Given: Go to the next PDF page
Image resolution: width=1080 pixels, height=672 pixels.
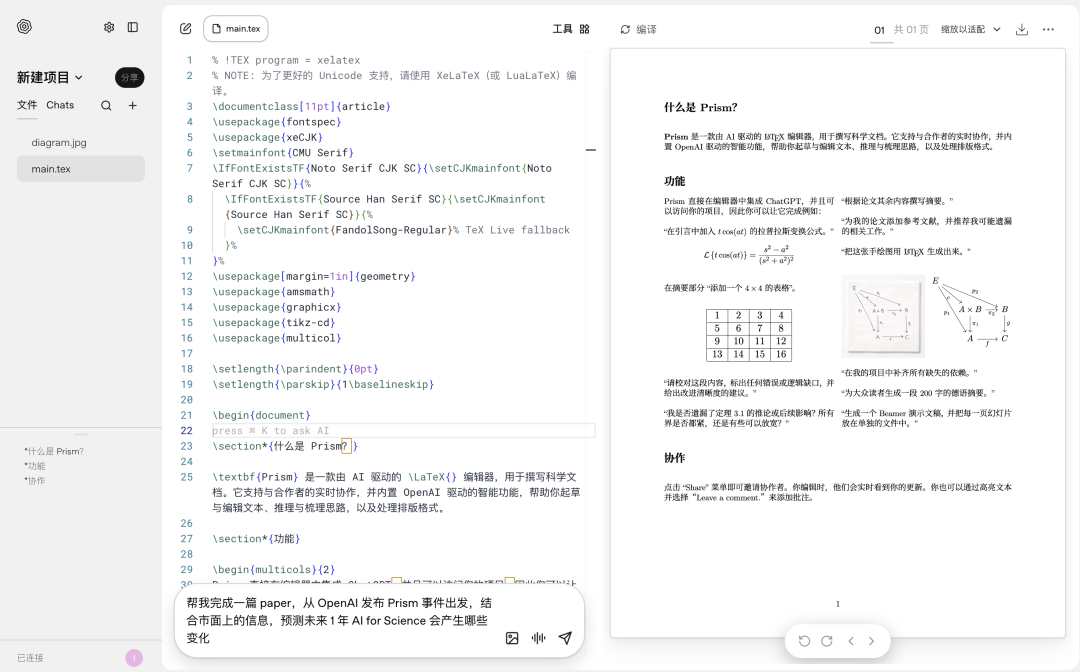Looking at the screenshot, I should 871,641.
